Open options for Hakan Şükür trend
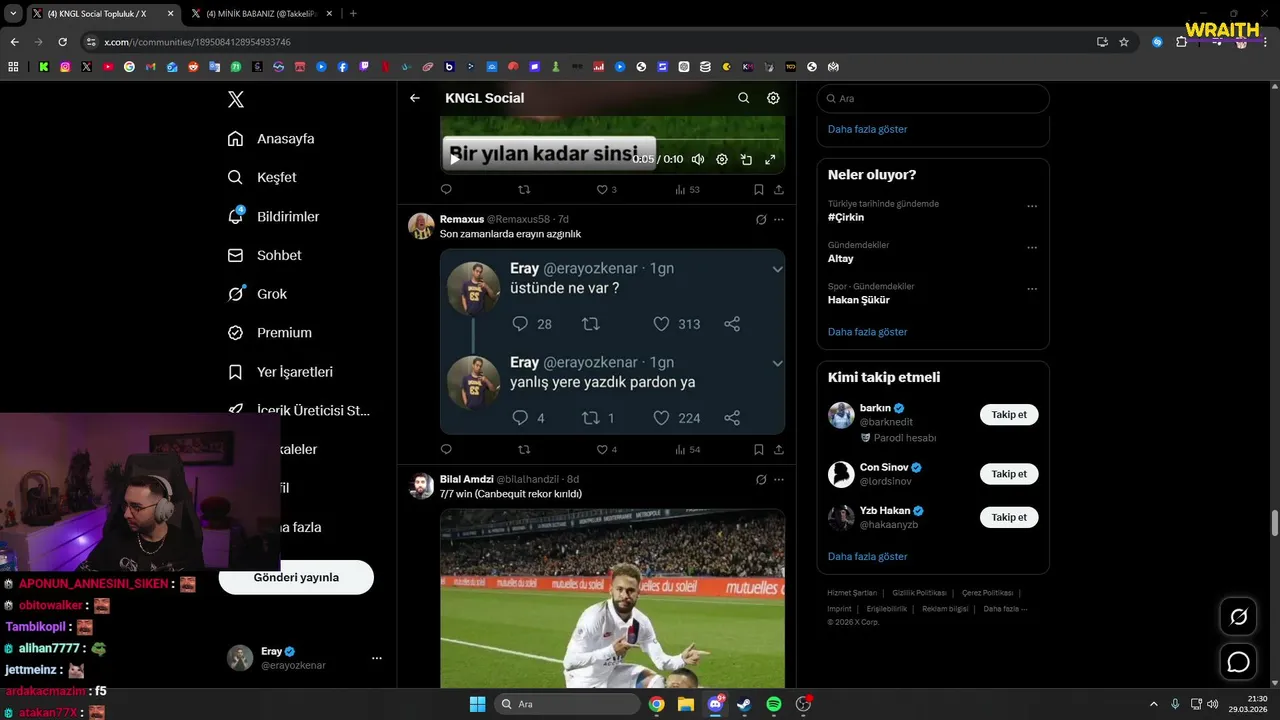The height and width of the screenshot is (720, 1280). [1032, 289]
